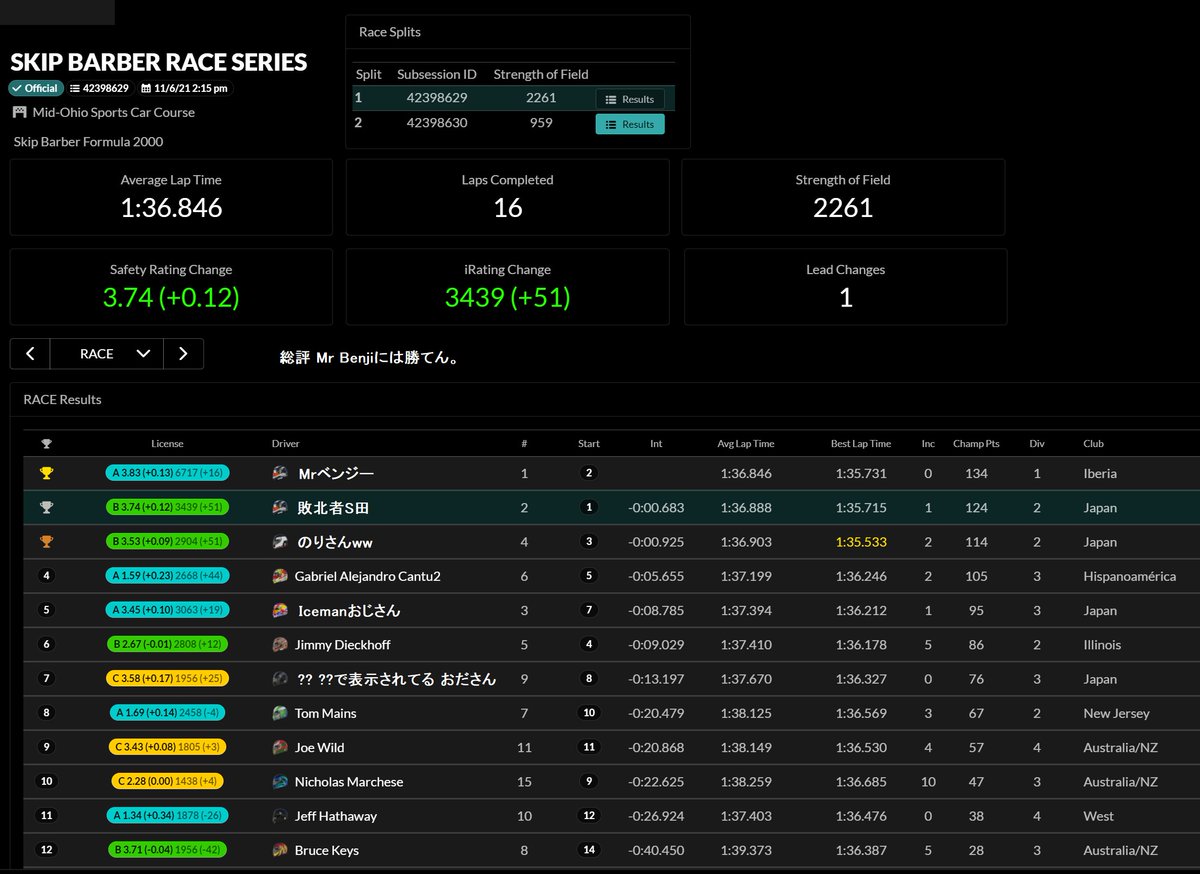Click the trophy icon in the table header
This screenshot has height=874, width=1200.
click(46, 444)
